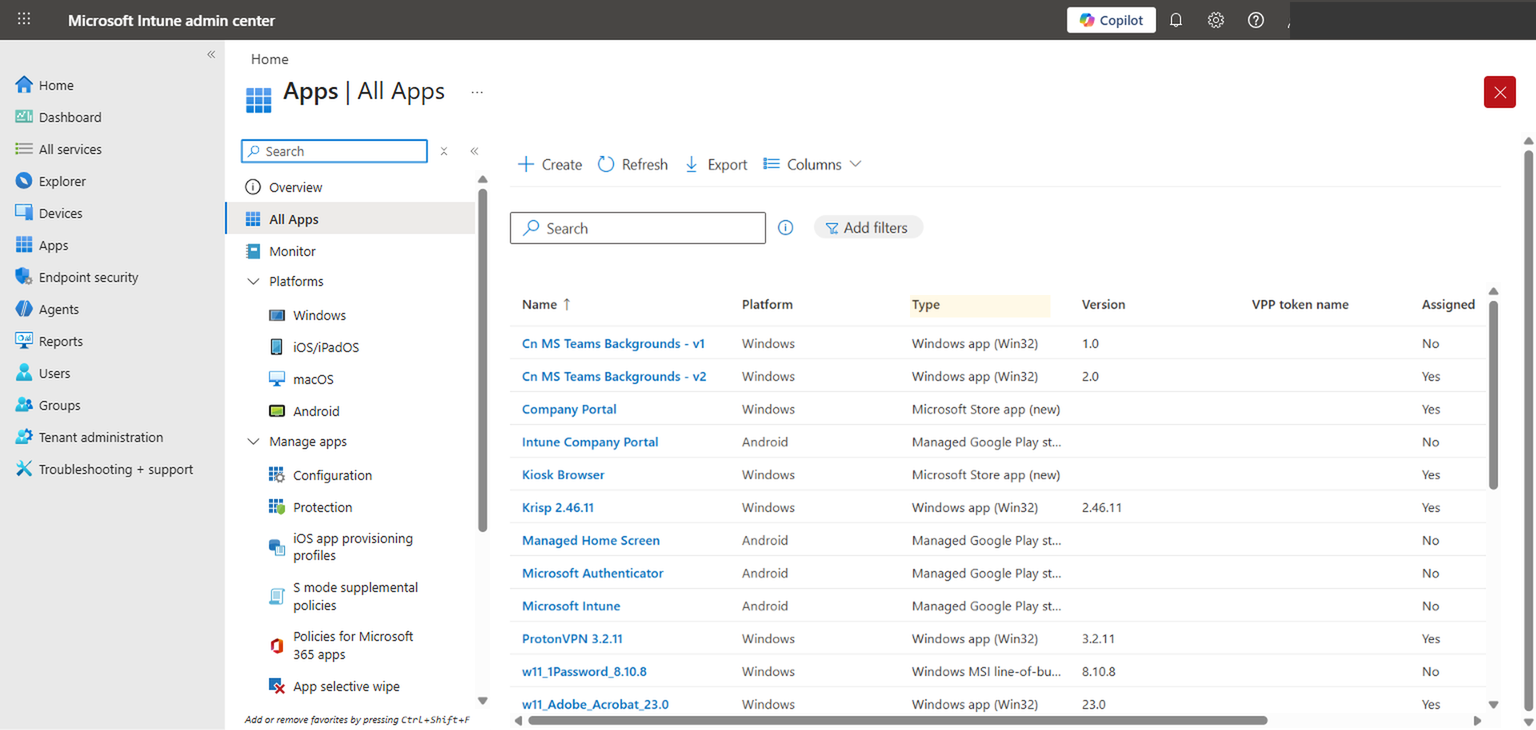This screenshot has height=730, width=1536.
Task: Collapse the Manage apps section
Action: pos(253,441)
